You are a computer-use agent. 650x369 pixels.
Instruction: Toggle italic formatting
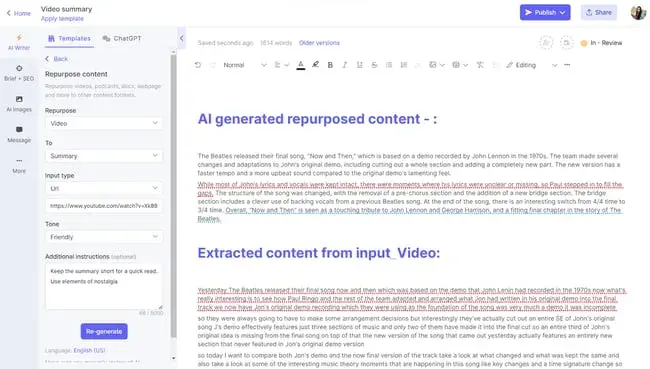click(x=344, y=65)
